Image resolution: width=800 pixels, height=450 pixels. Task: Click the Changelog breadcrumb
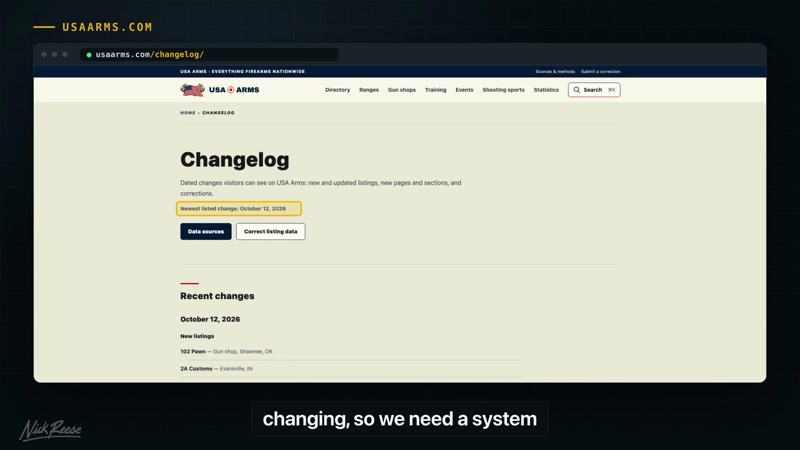click(218, 113)
